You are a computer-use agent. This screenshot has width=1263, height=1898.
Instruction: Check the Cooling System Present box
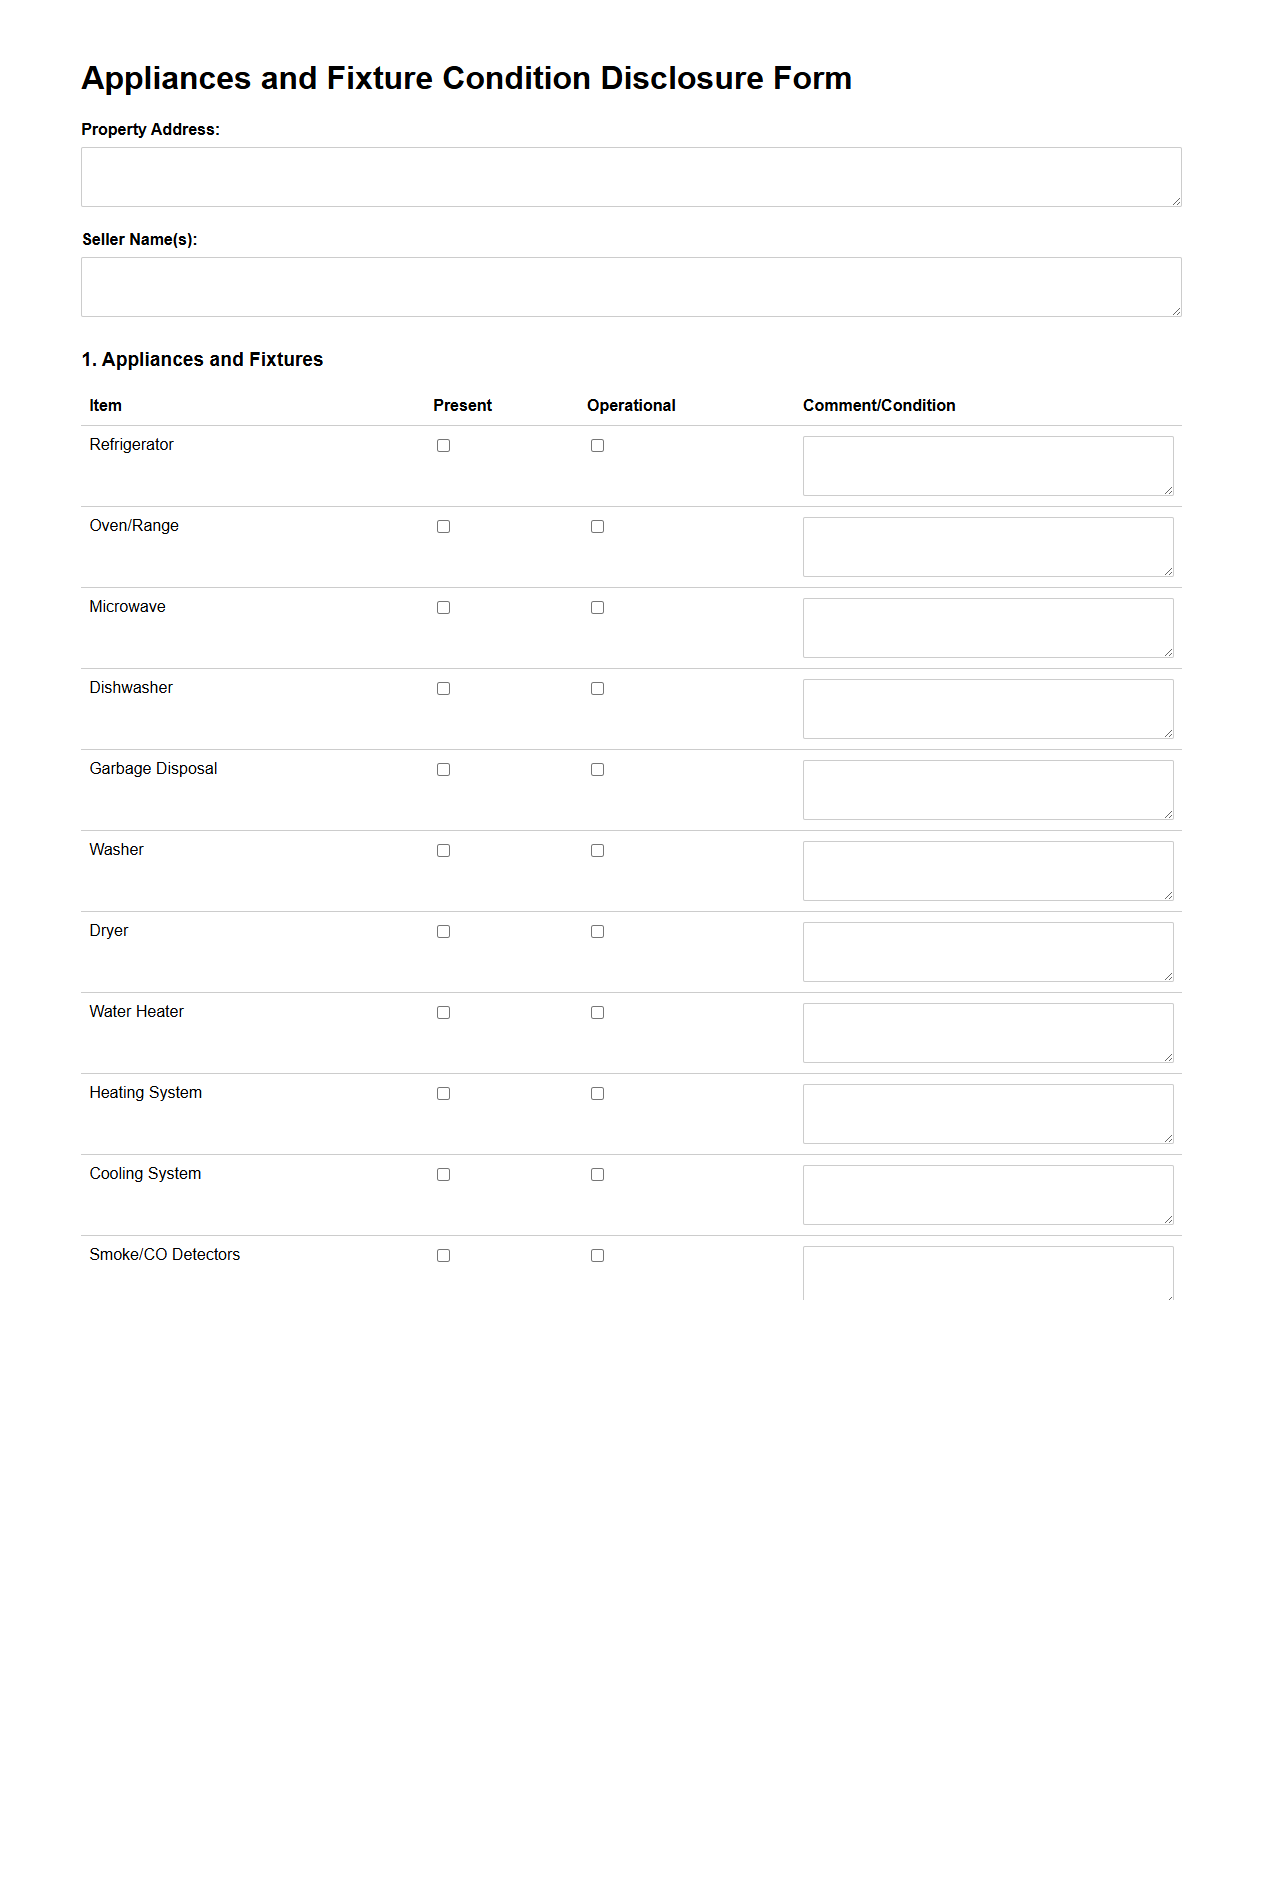[443, 1174]
